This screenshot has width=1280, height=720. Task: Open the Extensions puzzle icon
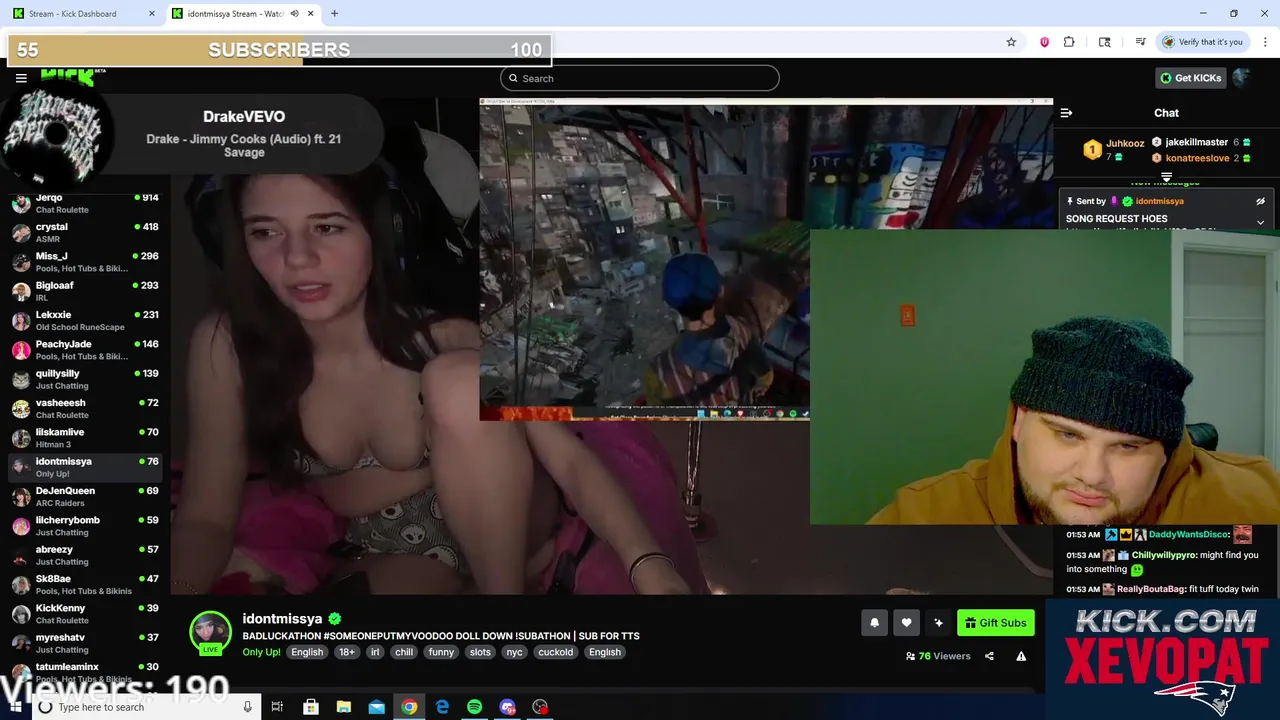pos(1069,42)
